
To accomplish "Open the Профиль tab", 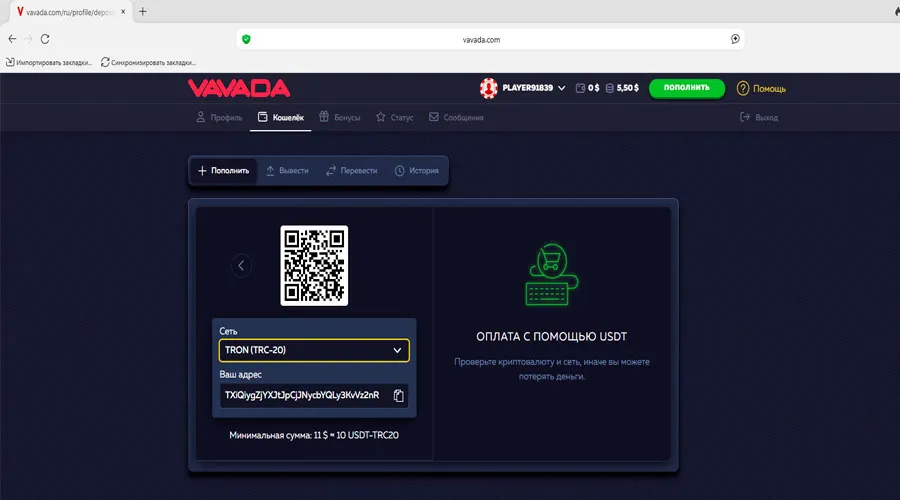I will click(219, 117).
